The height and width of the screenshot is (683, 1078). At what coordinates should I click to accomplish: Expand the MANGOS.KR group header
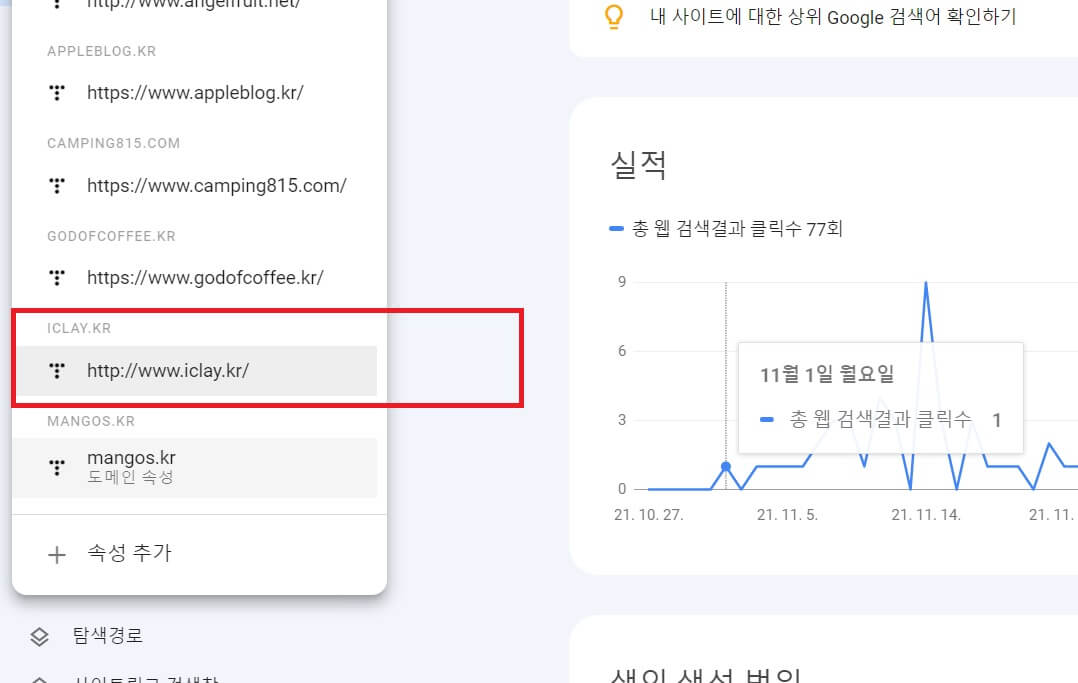90,421
